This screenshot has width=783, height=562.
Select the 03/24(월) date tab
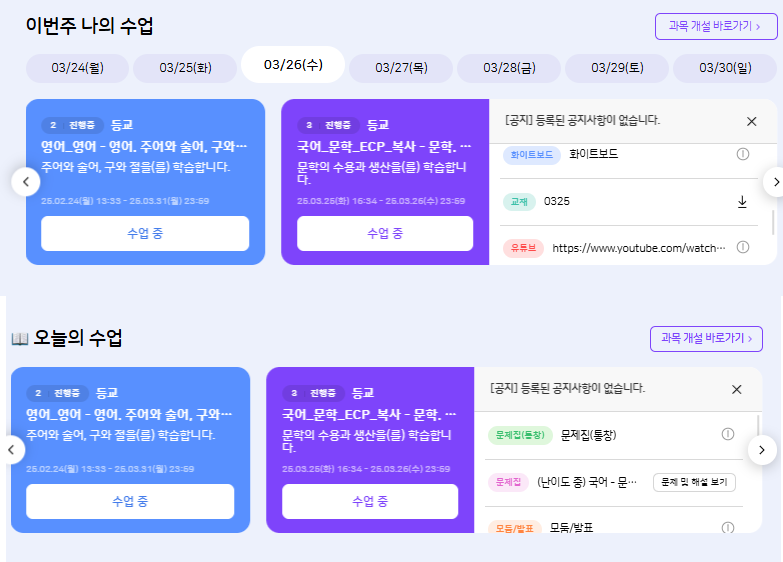tap(77, 68)
